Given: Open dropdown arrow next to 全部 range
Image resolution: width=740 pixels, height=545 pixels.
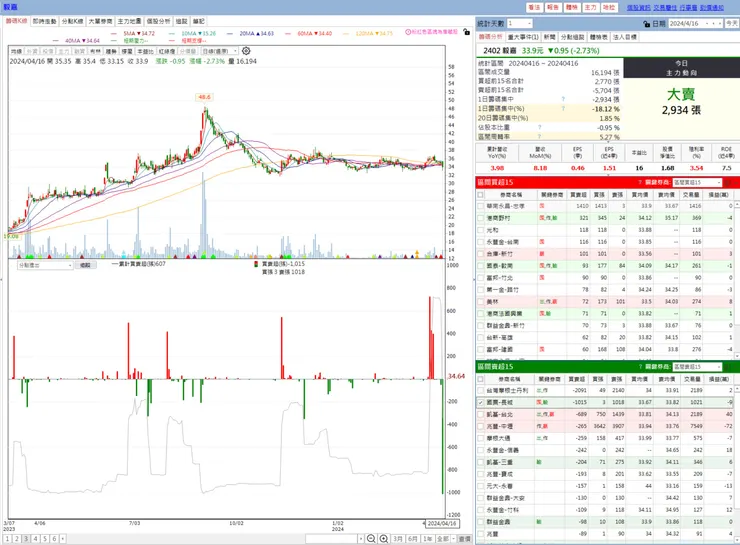Looking at the screenshot, I should click(x=454, y=538).
